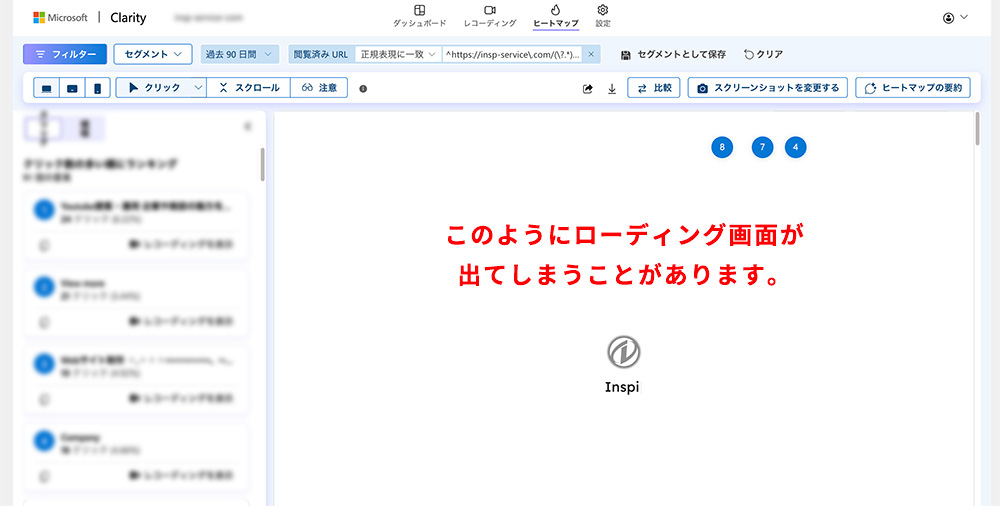
Task: Switch heatmap type to 注意
Action: click(x=319, y=88)
